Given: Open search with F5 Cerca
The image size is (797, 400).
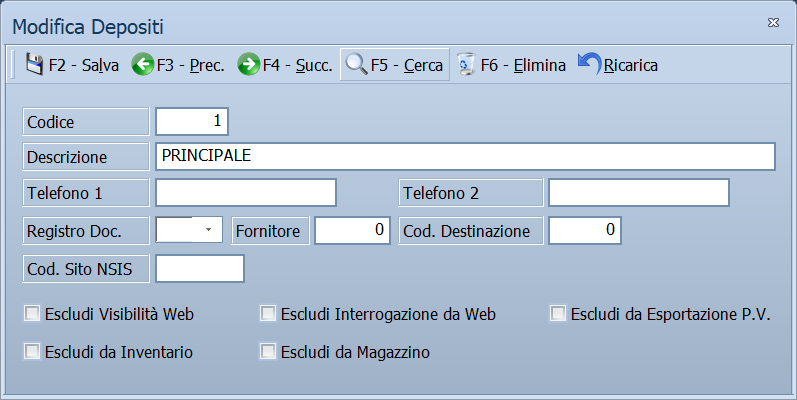Looking at the screenshot, I should point(394,65).
